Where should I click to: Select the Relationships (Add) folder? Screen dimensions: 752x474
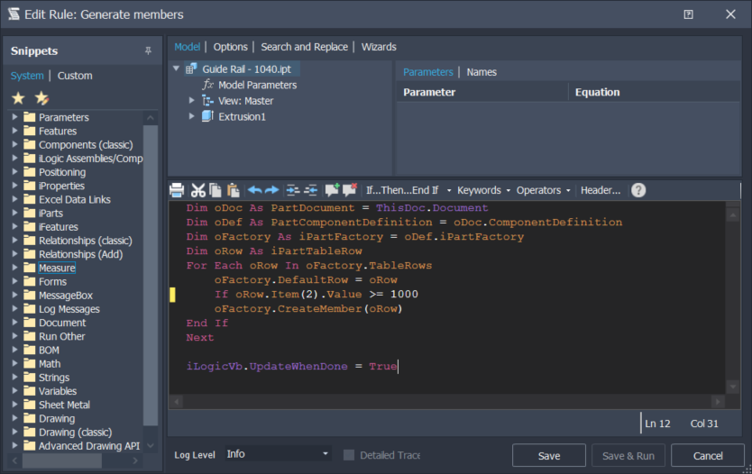(x=81, y=254)
